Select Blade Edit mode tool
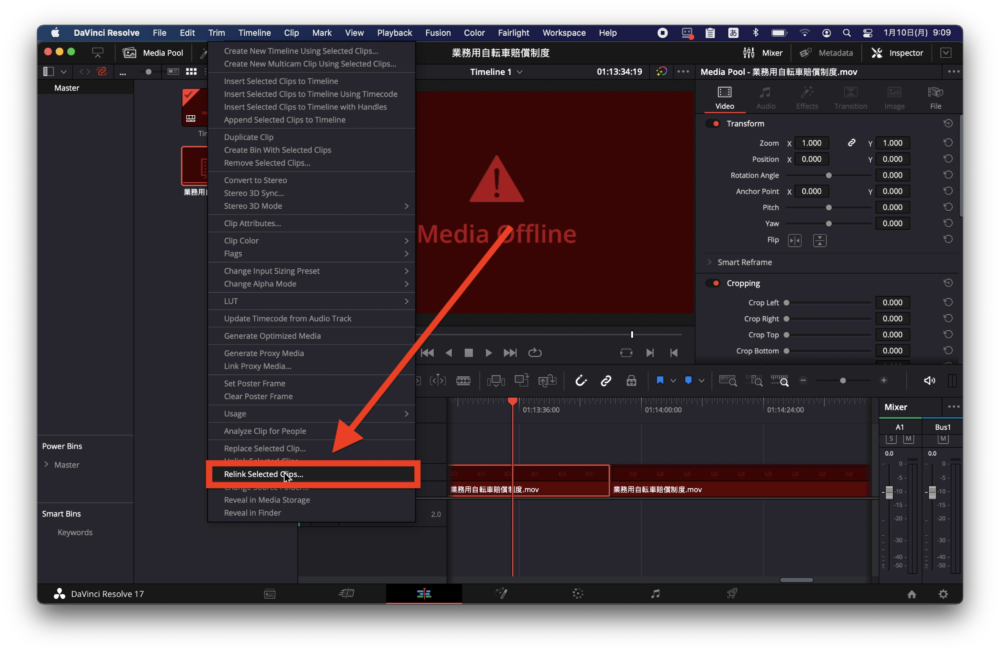 click(463, 381)
